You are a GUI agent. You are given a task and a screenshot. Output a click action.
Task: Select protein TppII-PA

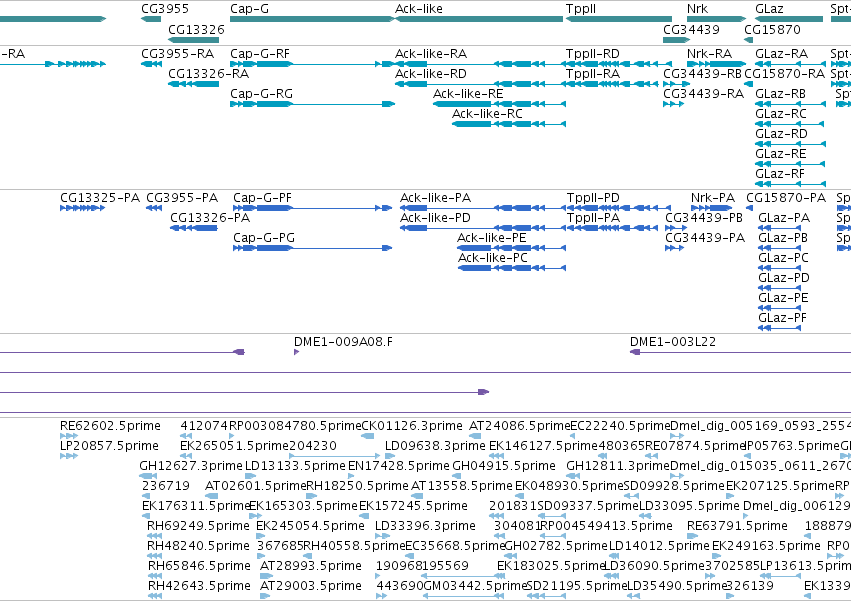(612, 228)
